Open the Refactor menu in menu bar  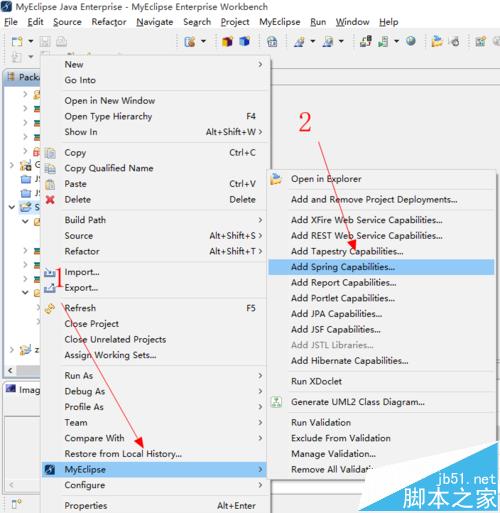tap(109, 22)
